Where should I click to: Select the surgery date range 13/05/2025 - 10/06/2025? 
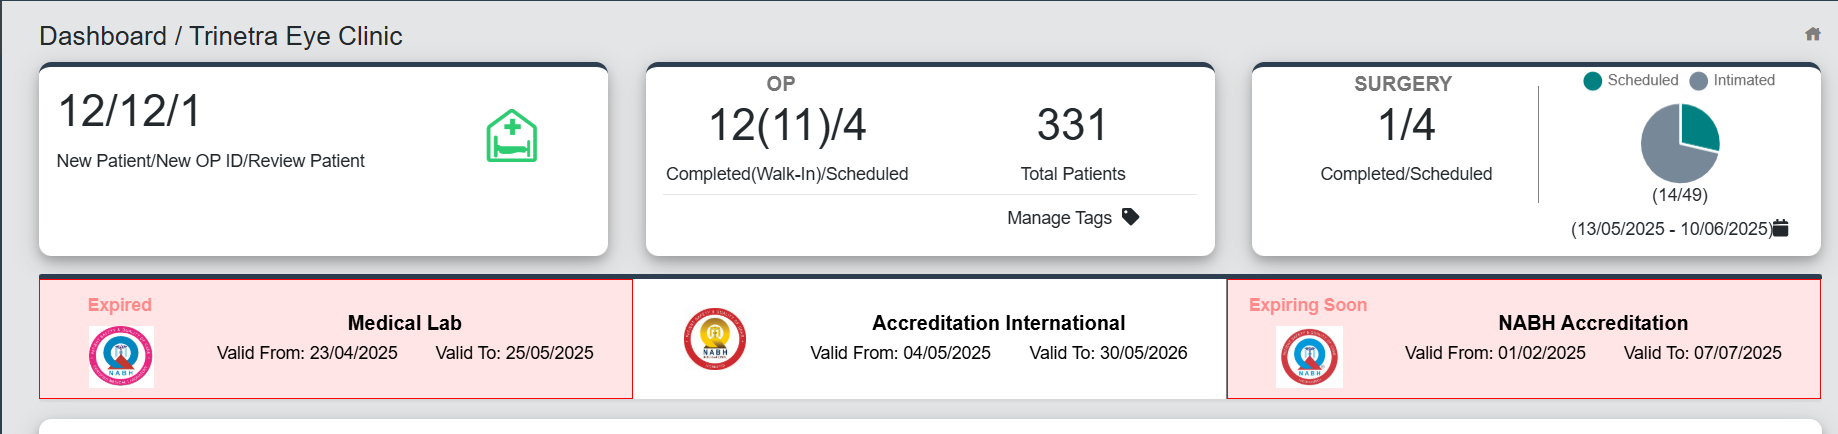[x=1670, y=229]
